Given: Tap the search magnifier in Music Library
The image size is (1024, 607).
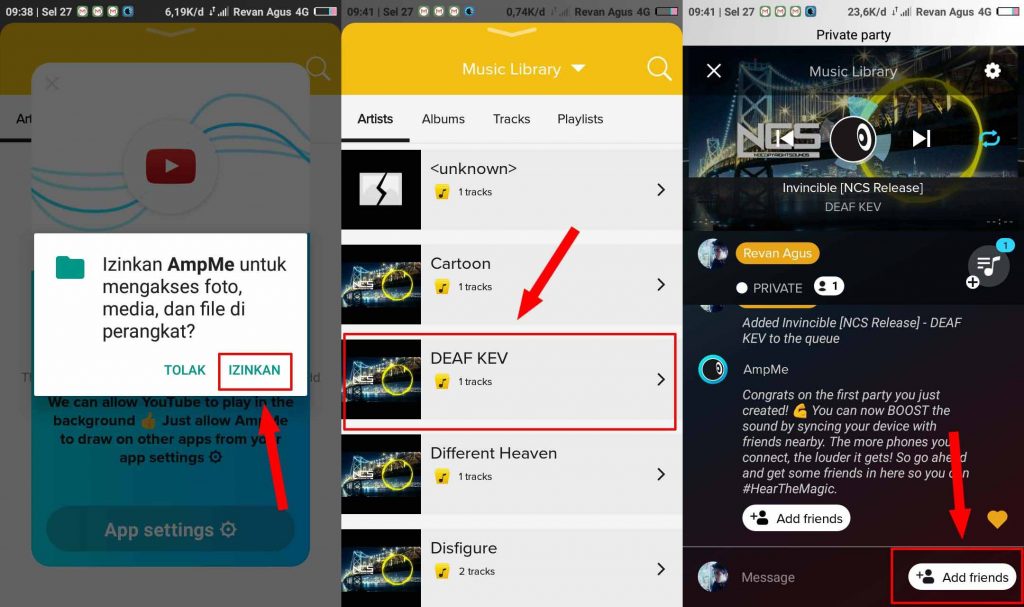Looking at the screenshot, I should coord(658,68).
